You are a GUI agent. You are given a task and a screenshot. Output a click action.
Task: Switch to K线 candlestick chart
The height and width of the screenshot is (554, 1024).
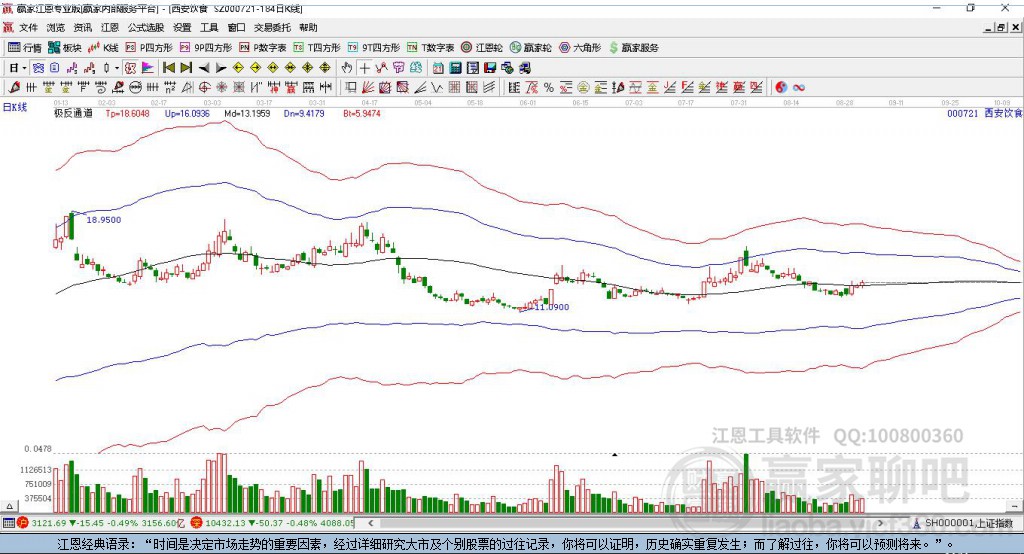(103, 48)
